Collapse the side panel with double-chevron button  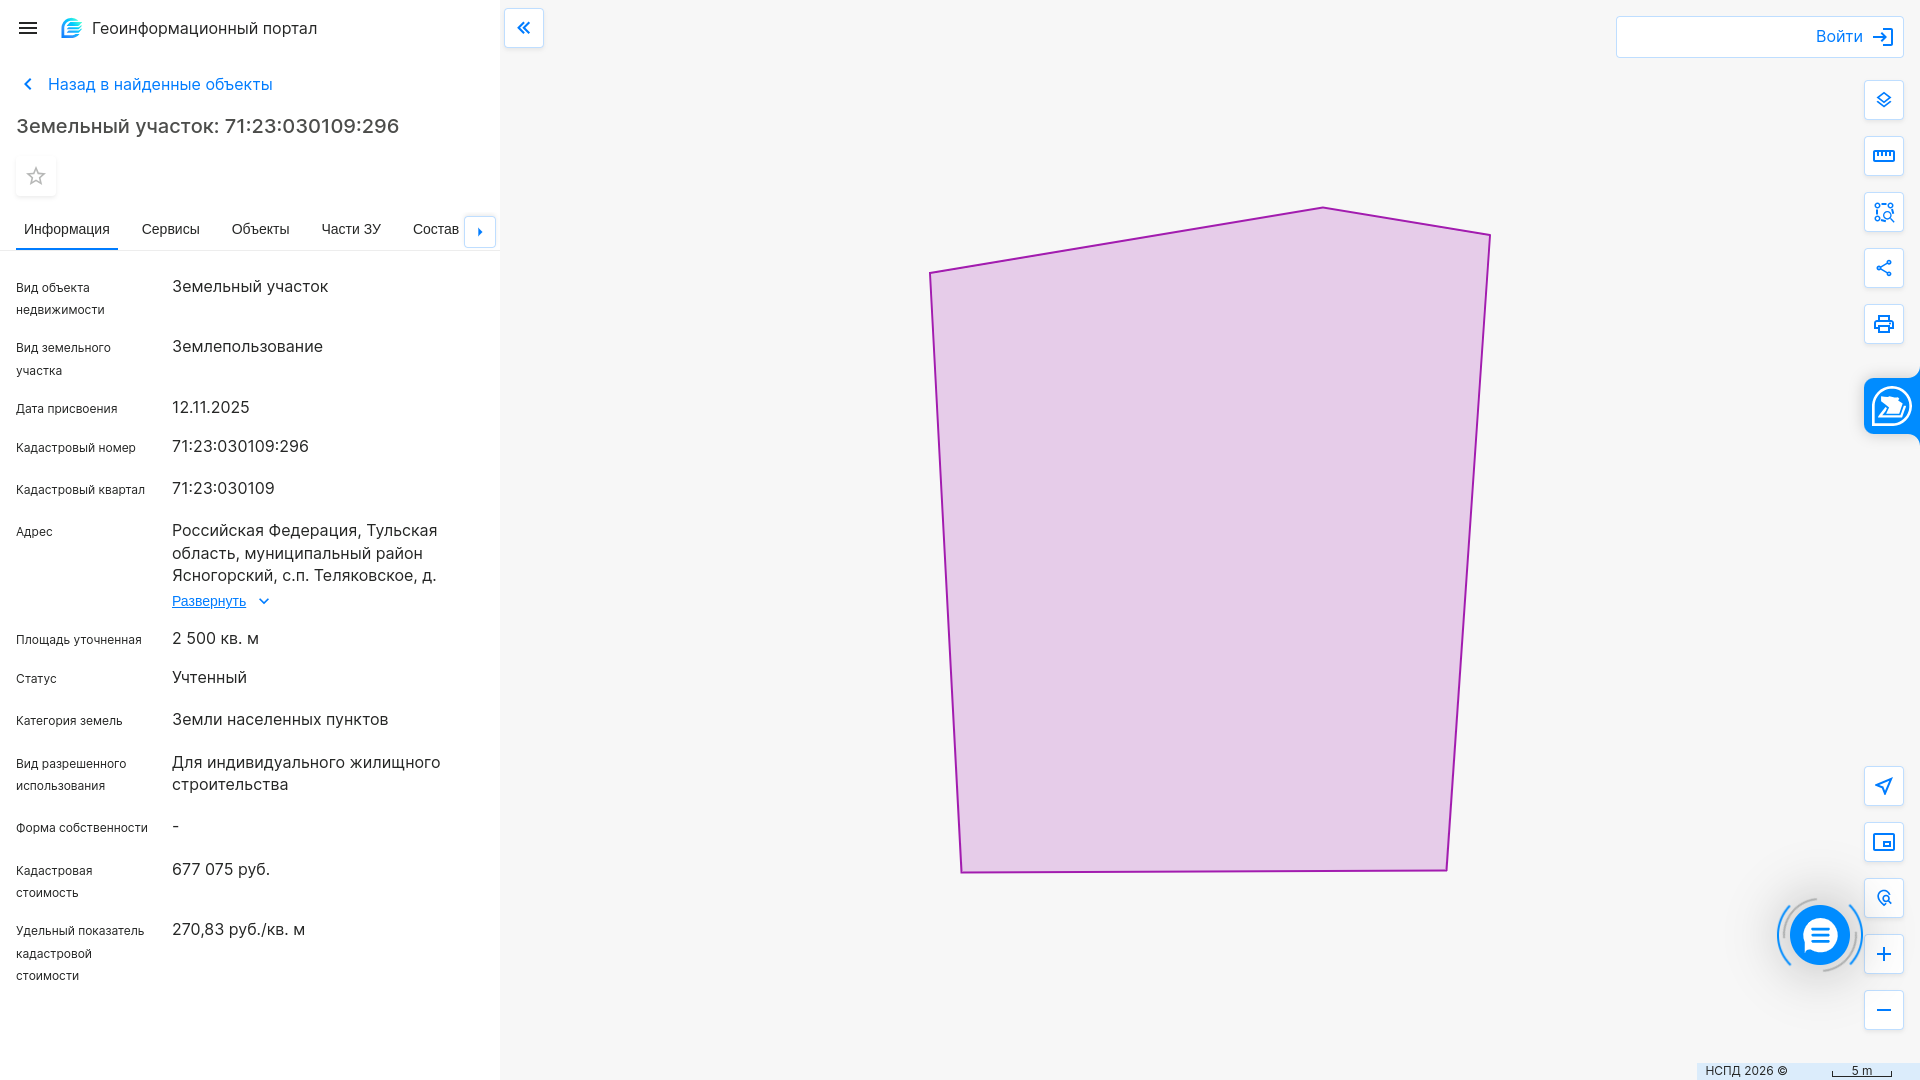point(524,28)
